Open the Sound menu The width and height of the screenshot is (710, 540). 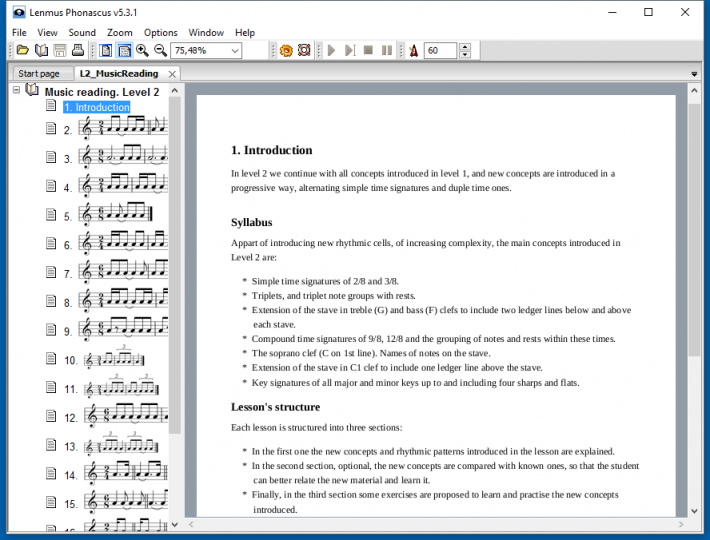click(x=82, y=33)
